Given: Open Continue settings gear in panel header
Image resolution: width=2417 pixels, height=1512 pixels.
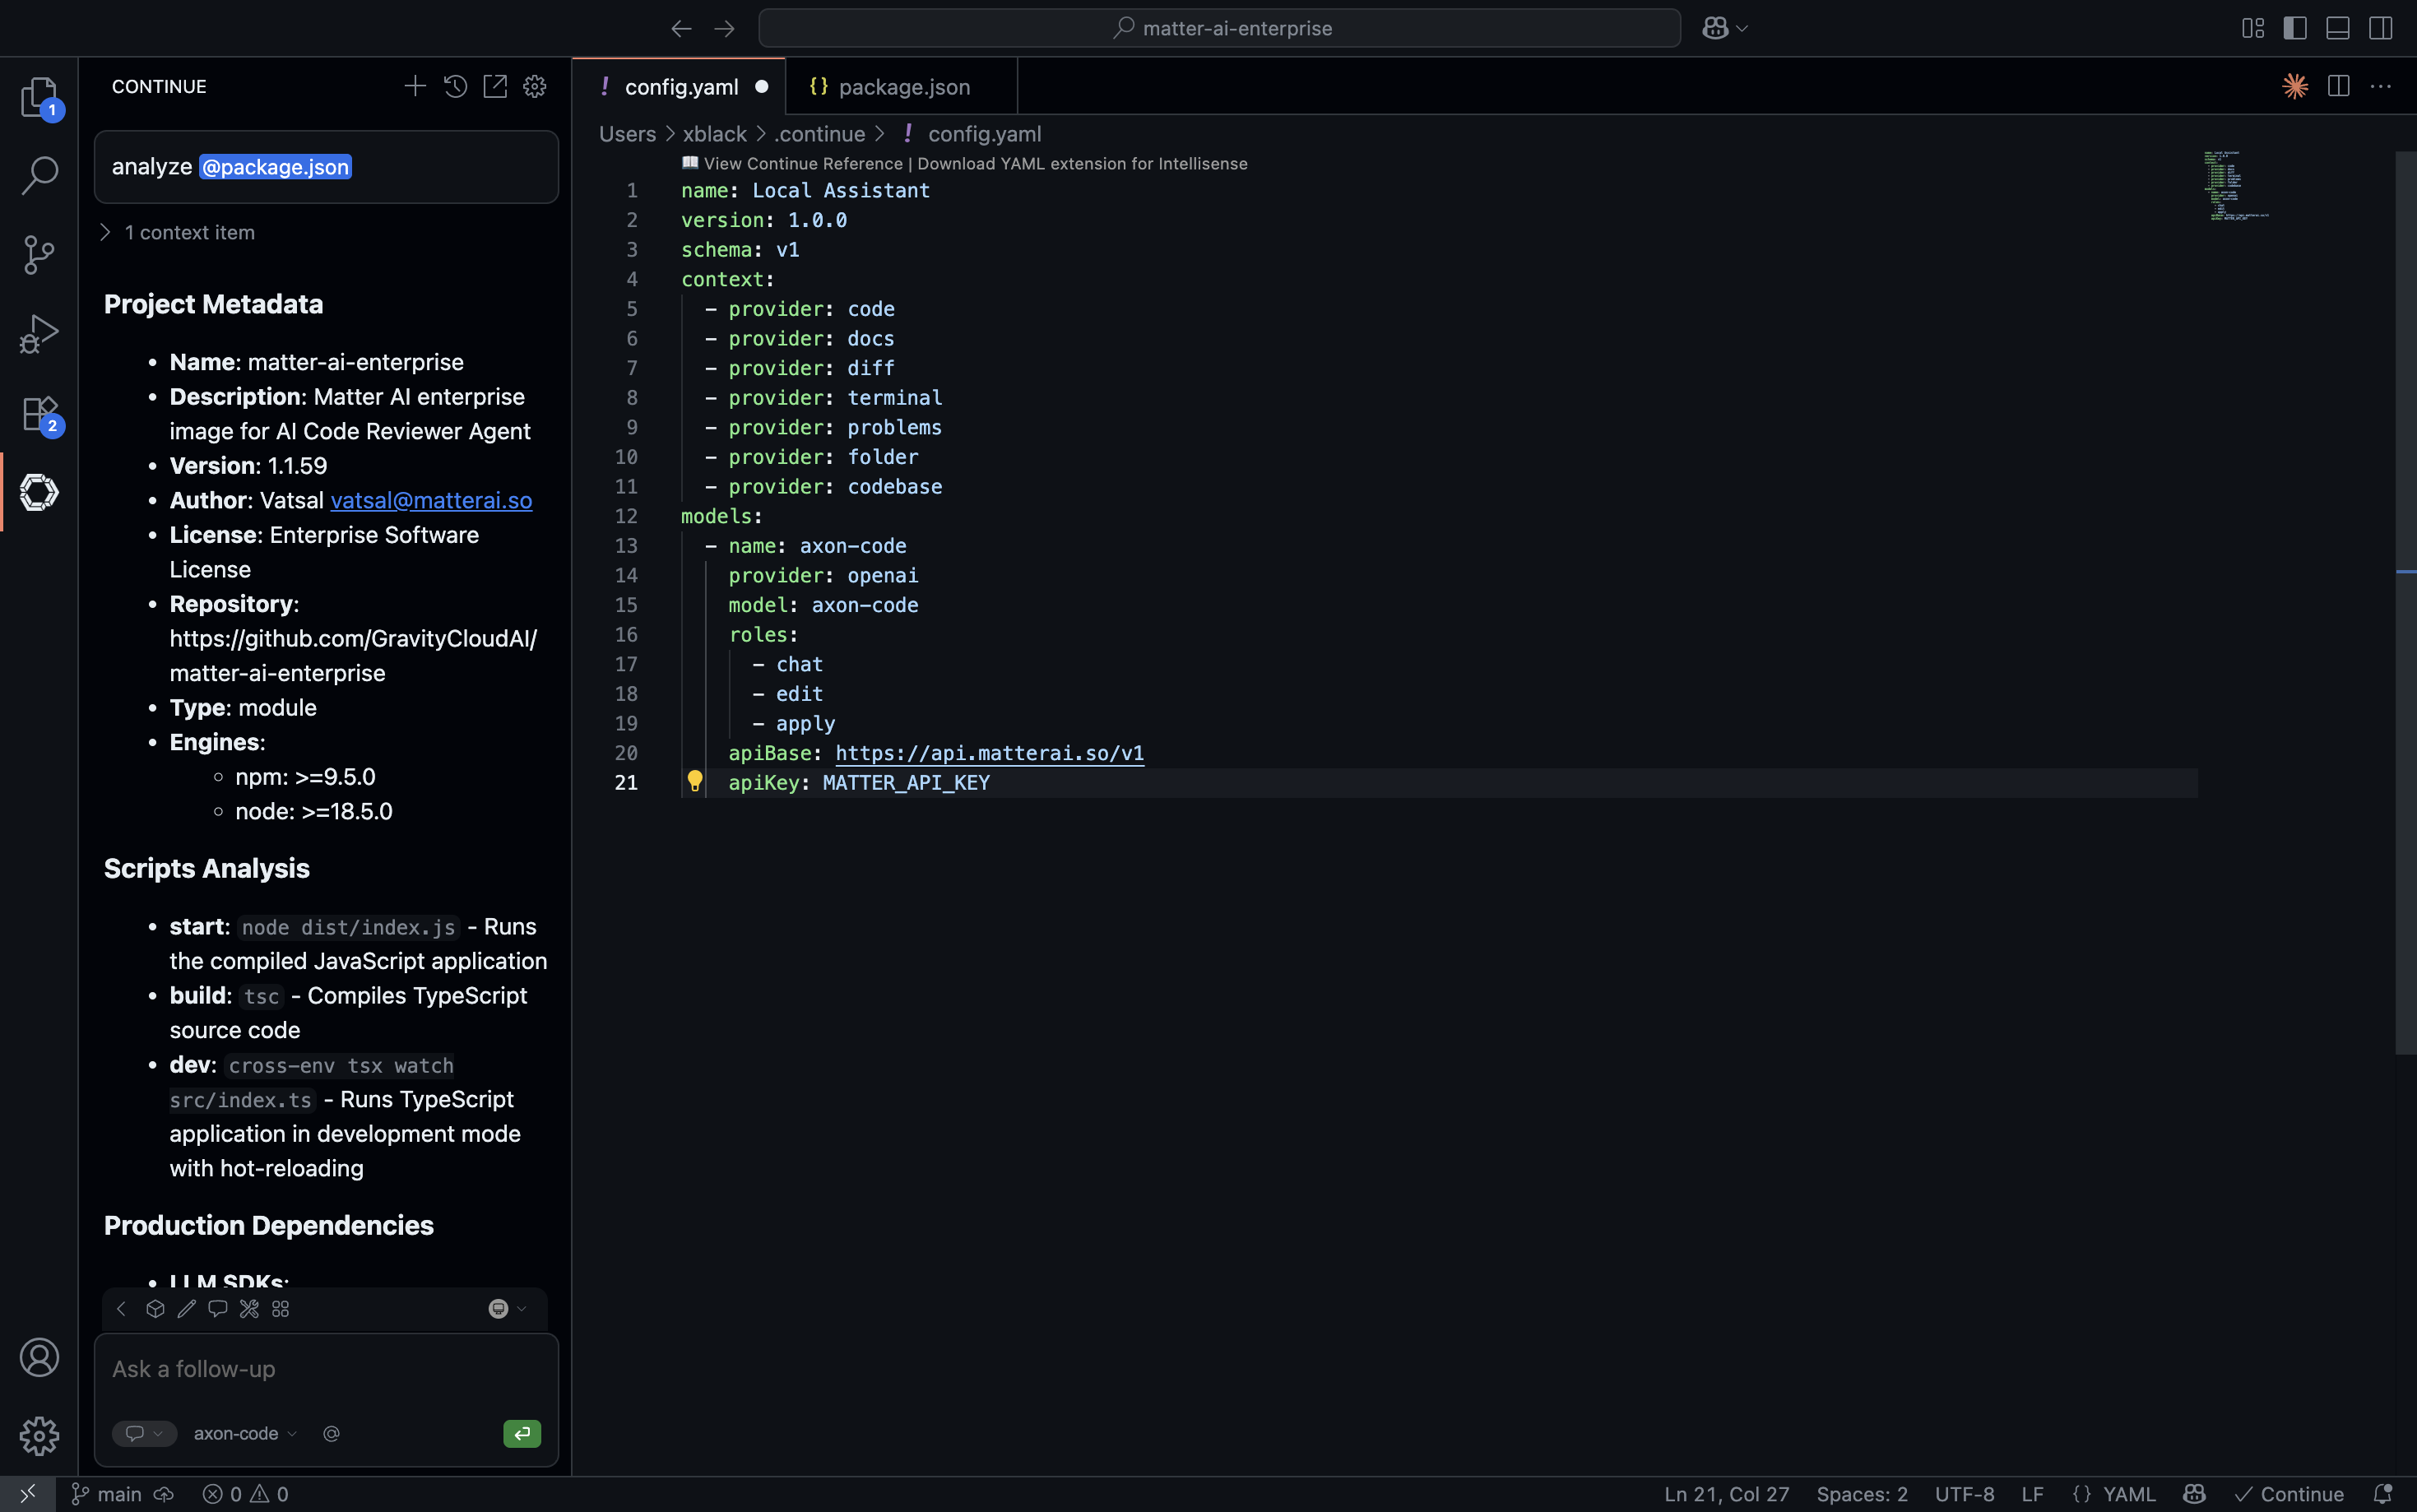Looking at the screenshot, I should [535, 86].
